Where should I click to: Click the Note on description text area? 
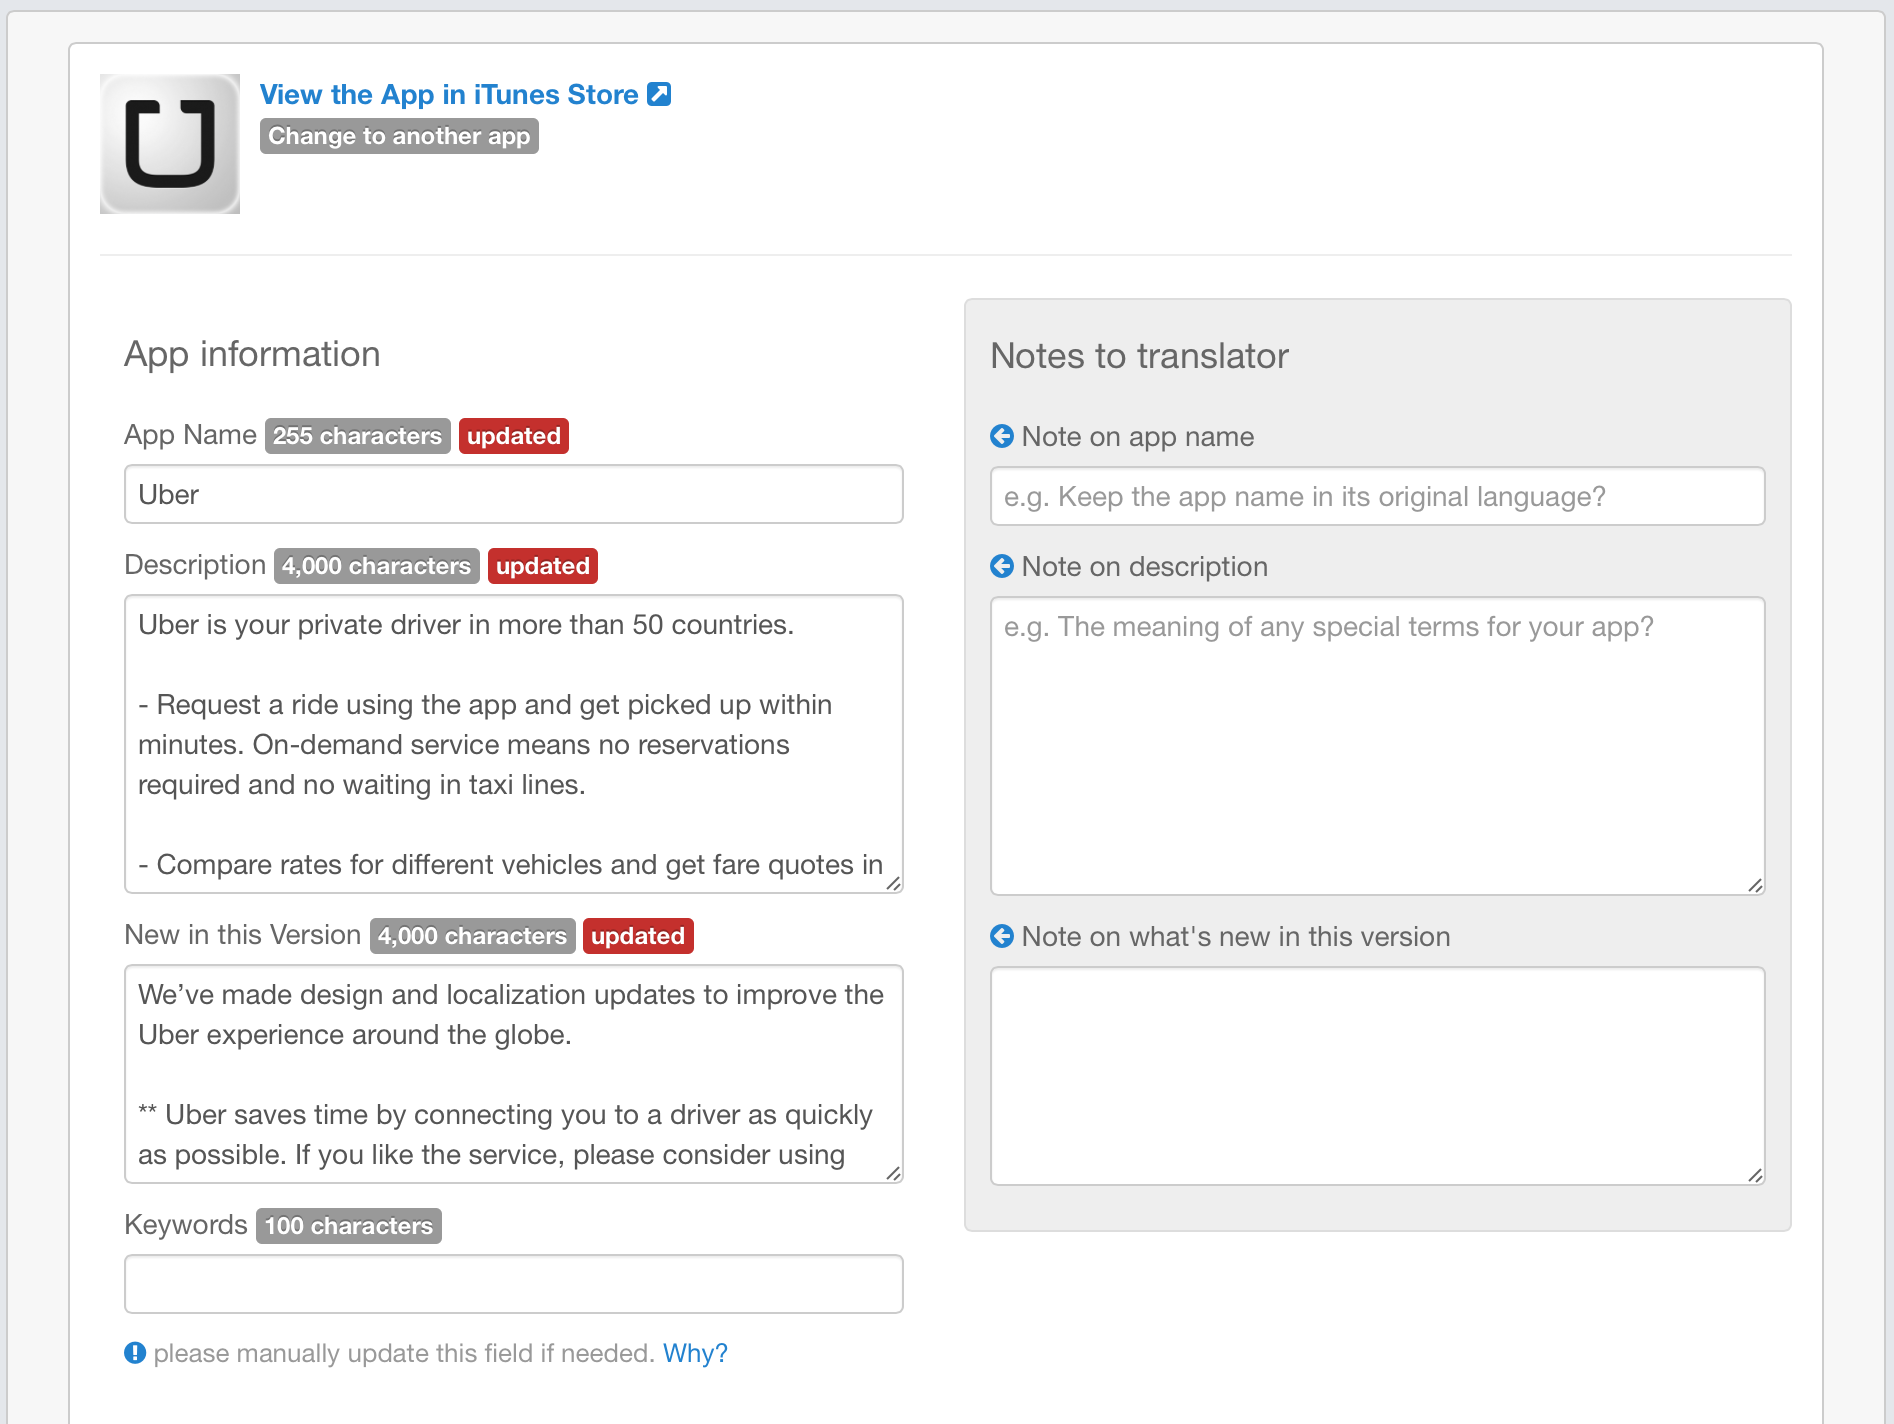[x=1378, y=746]
